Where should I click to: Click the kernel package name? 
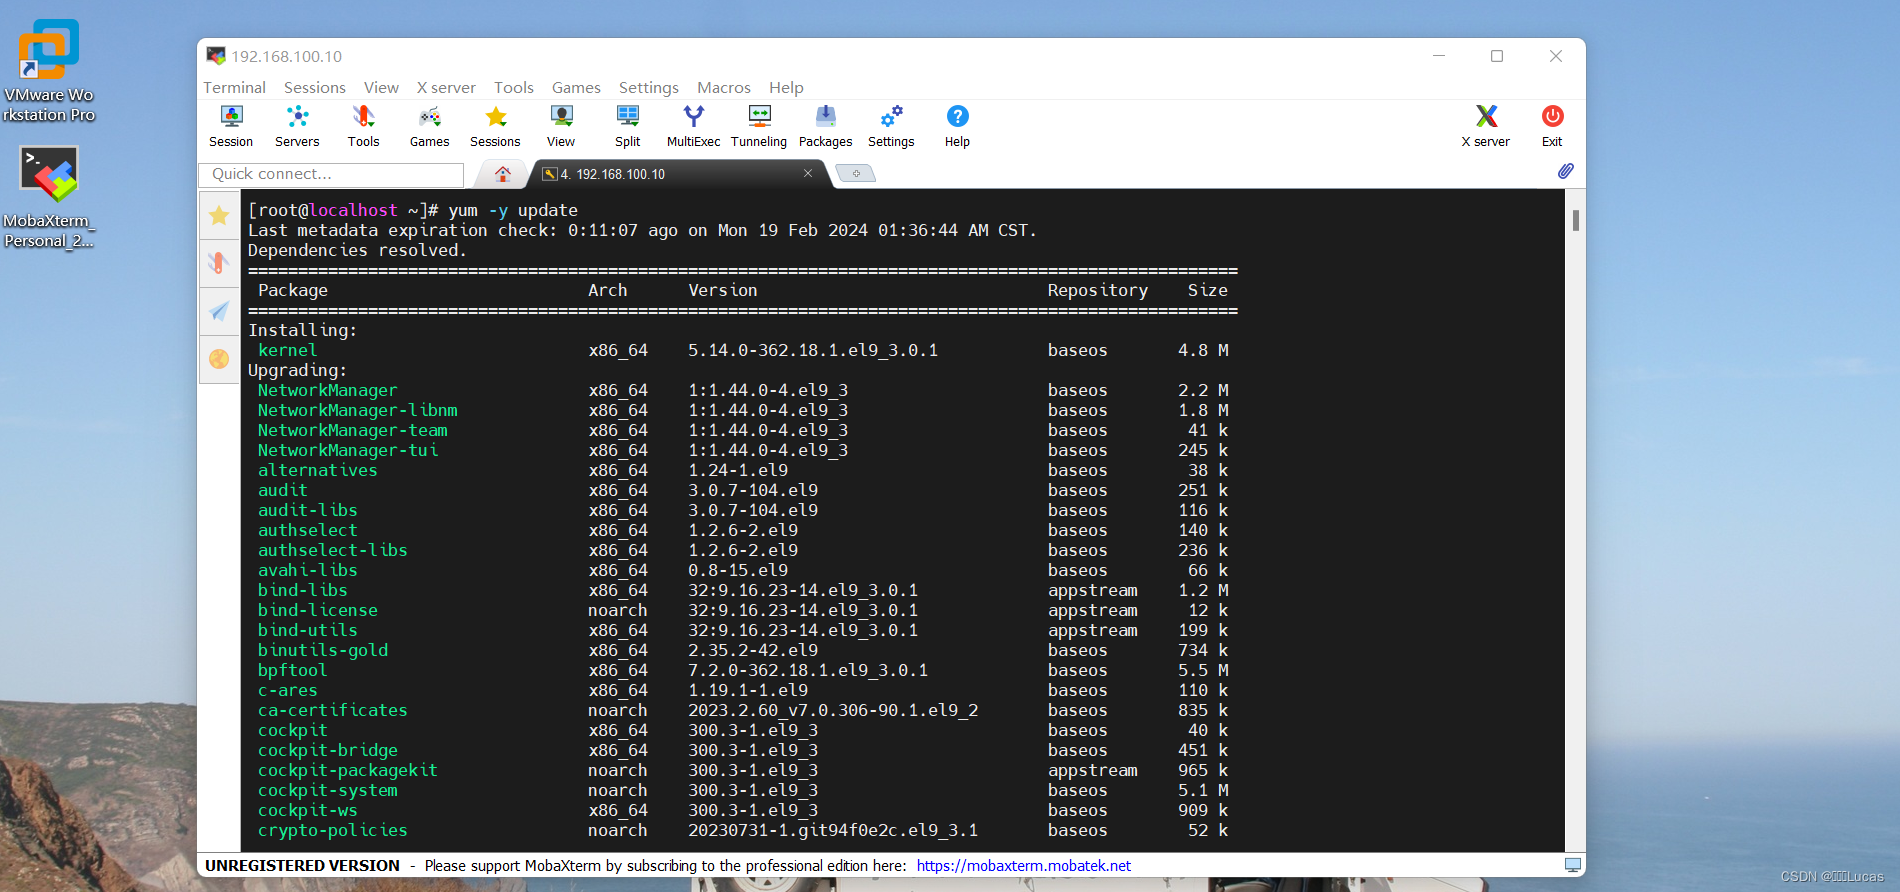coord(287,350)
